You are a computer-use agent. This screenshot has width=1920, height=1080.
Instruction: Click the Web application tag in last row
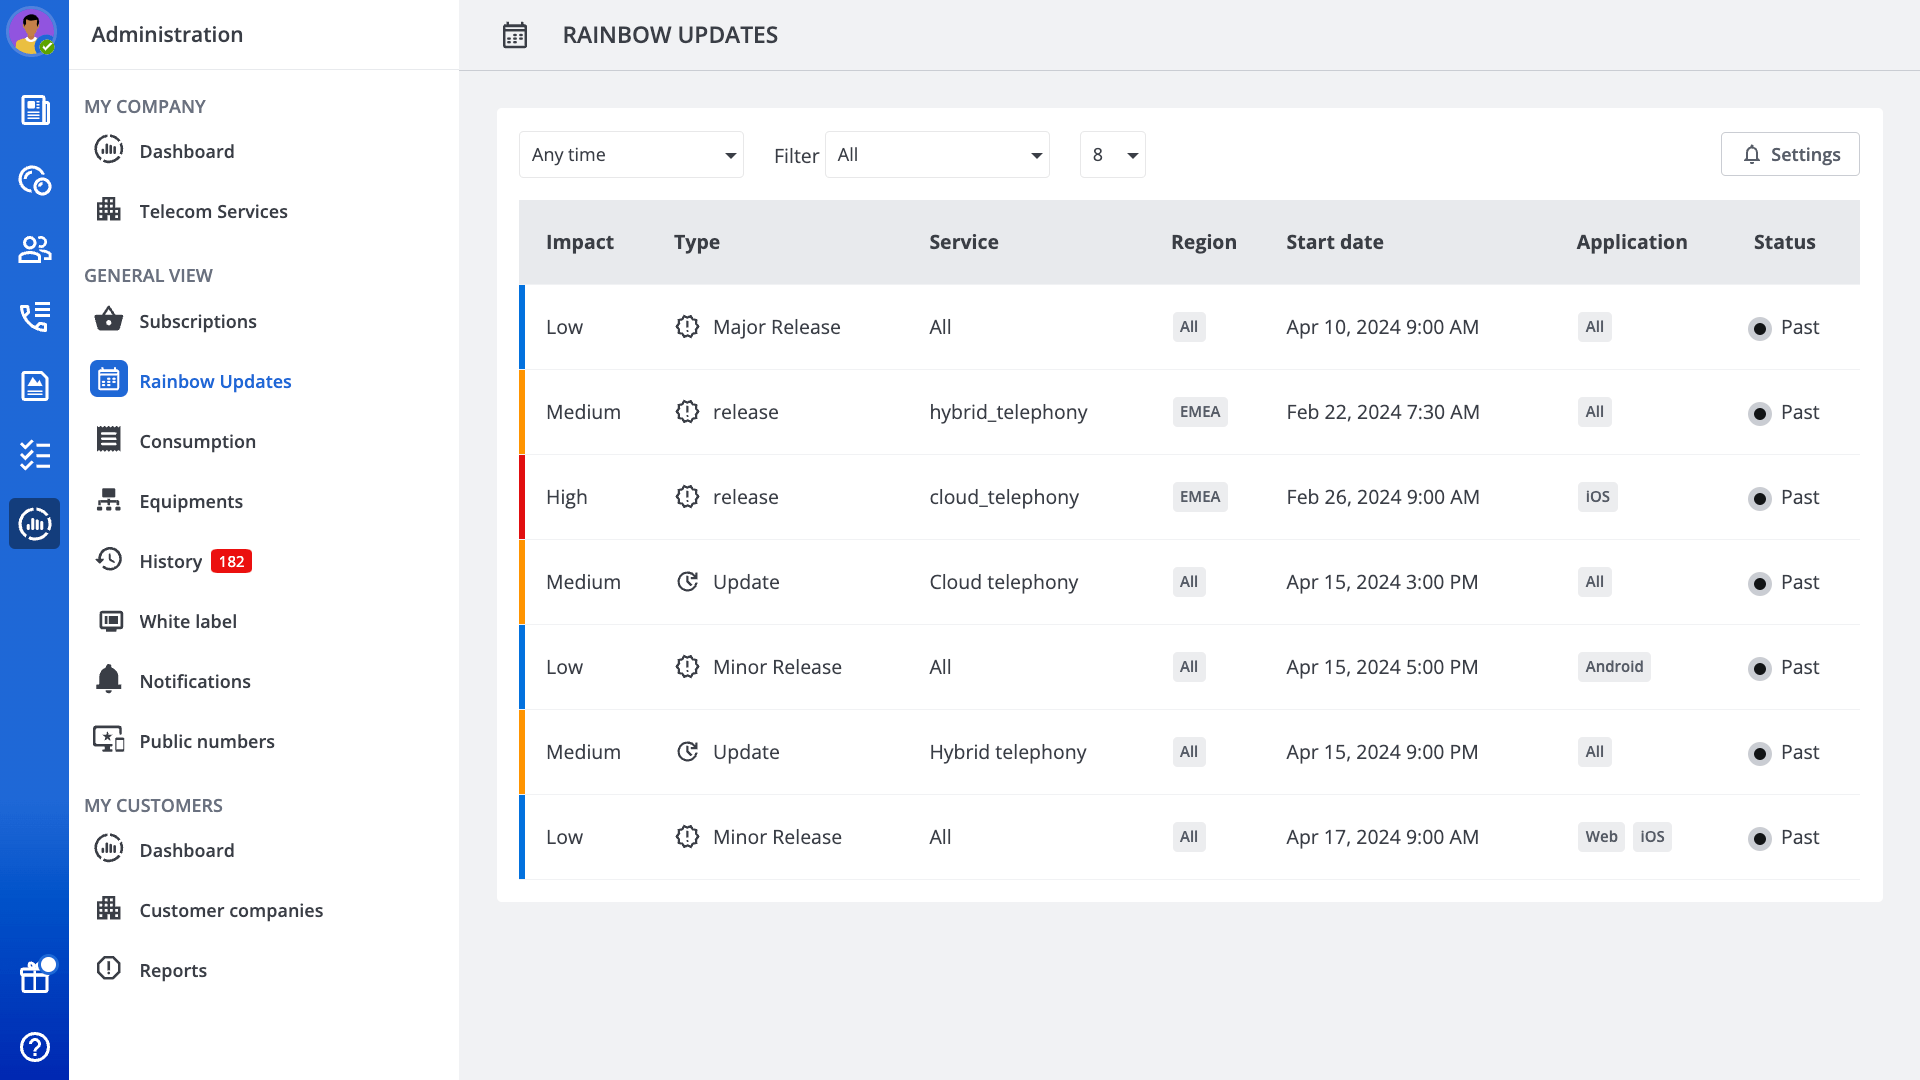(x=1601, y=837)
